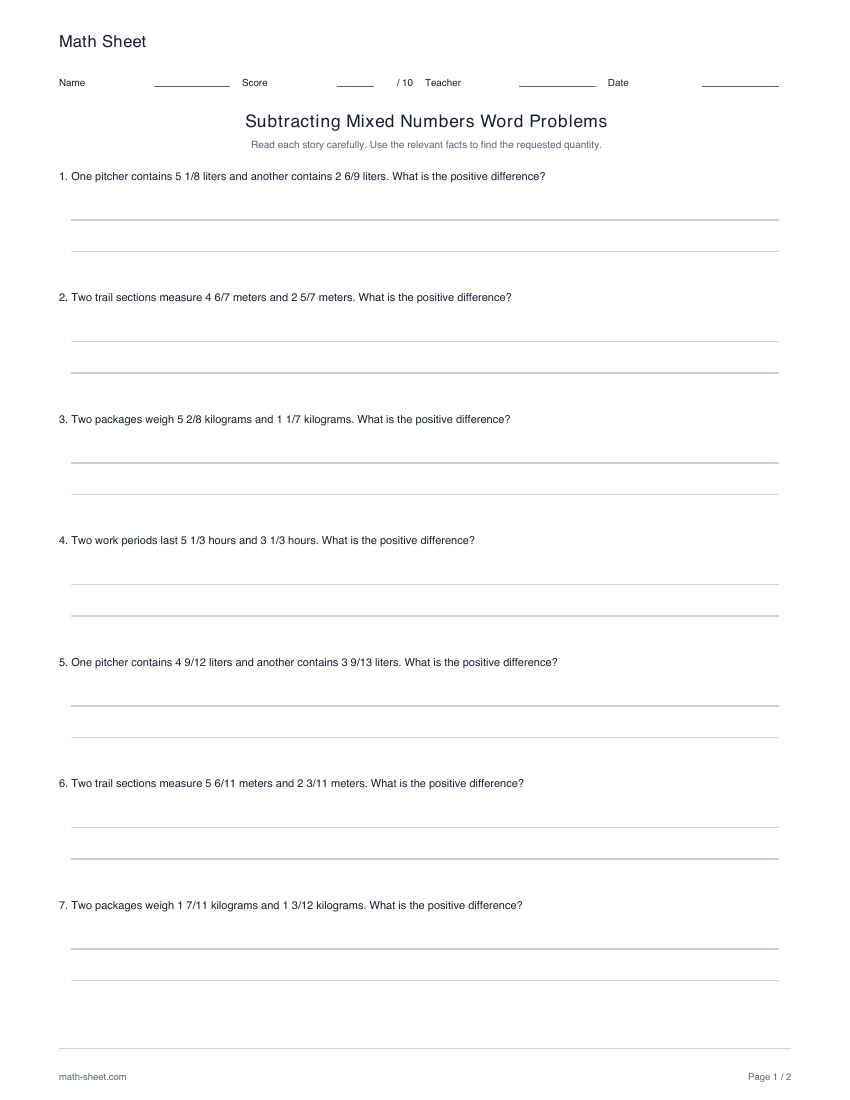Click the second answer line under problem 6
The image size is (850, 1100).
pos(424,859)
